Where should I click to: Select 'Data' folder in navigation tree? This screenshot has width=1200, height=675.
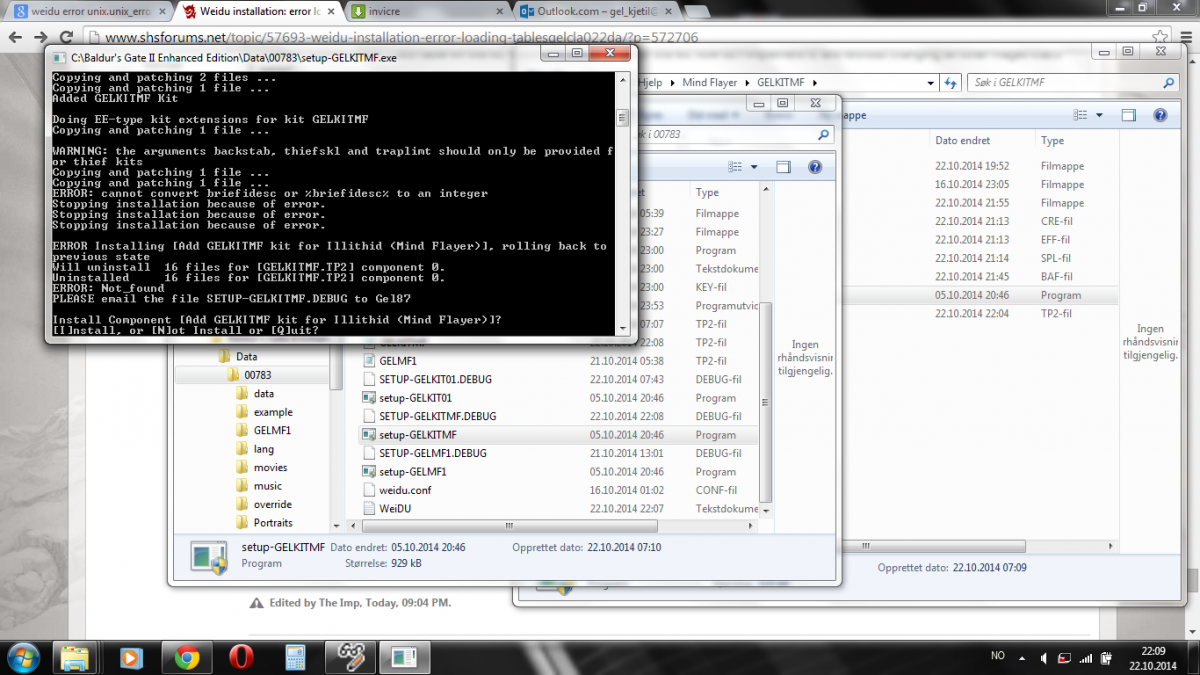point(247,356)
